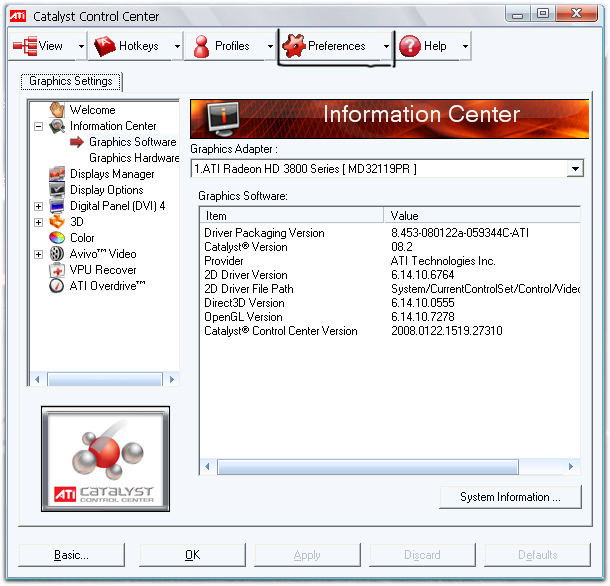Click the Value column header
610x586 pixels.
482,216
